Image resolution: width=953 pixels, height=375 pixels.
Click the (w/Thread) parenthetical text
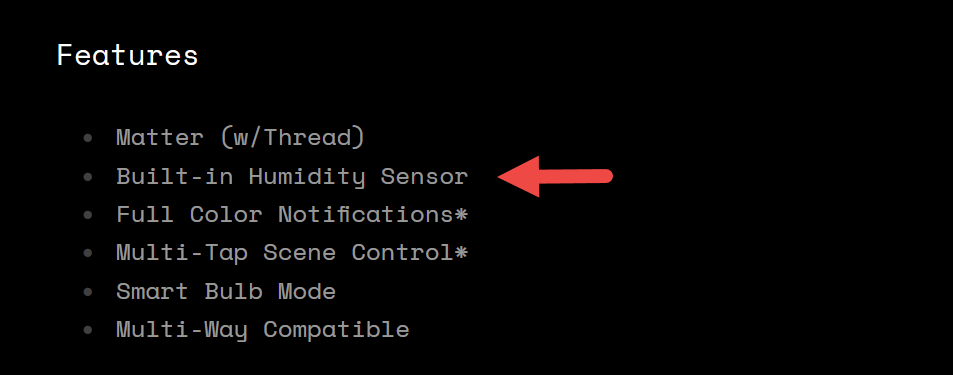click(292, 138)
